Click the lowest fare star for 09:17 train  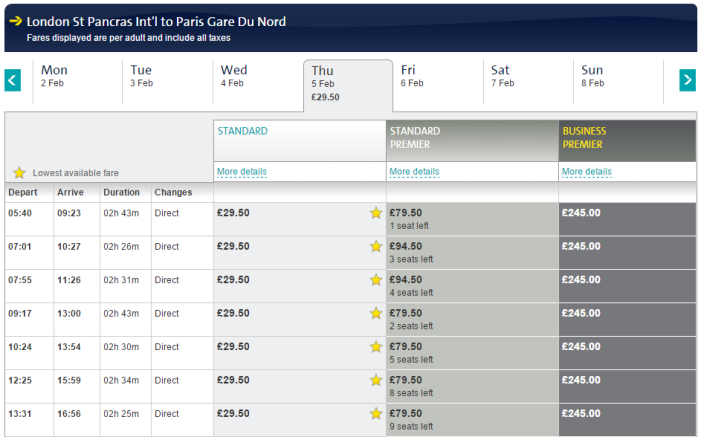[376, 313]
